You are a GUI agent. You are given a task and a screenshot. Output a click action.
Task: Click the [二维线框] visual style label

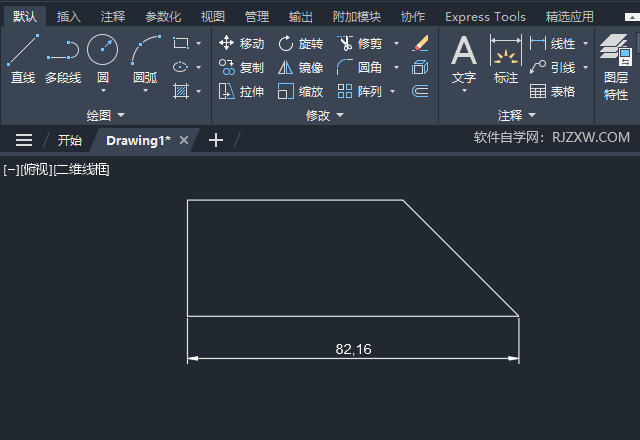pyautogui.click(x=81, y=169)
